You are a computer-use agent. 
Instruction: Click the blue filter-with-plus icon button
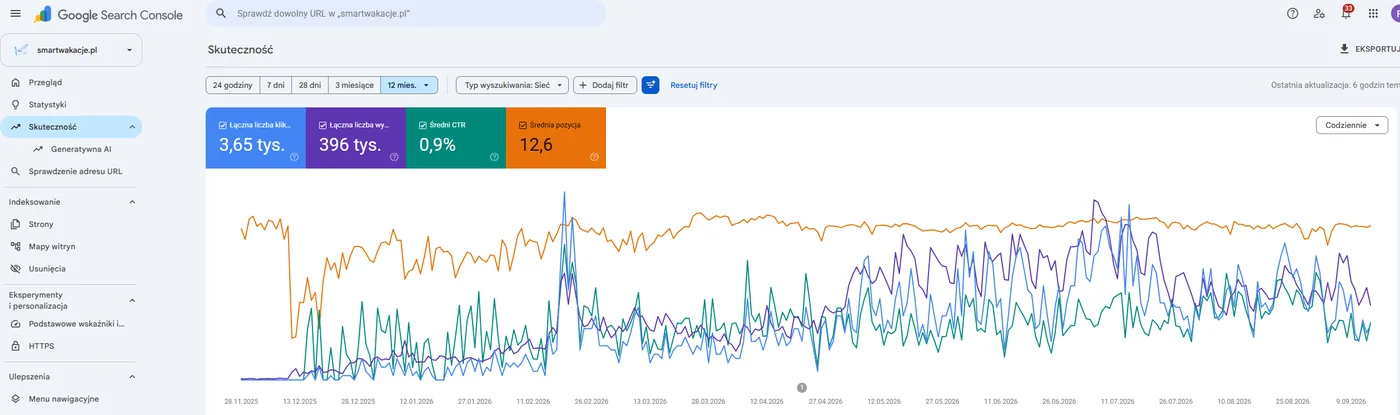point(650,85)
